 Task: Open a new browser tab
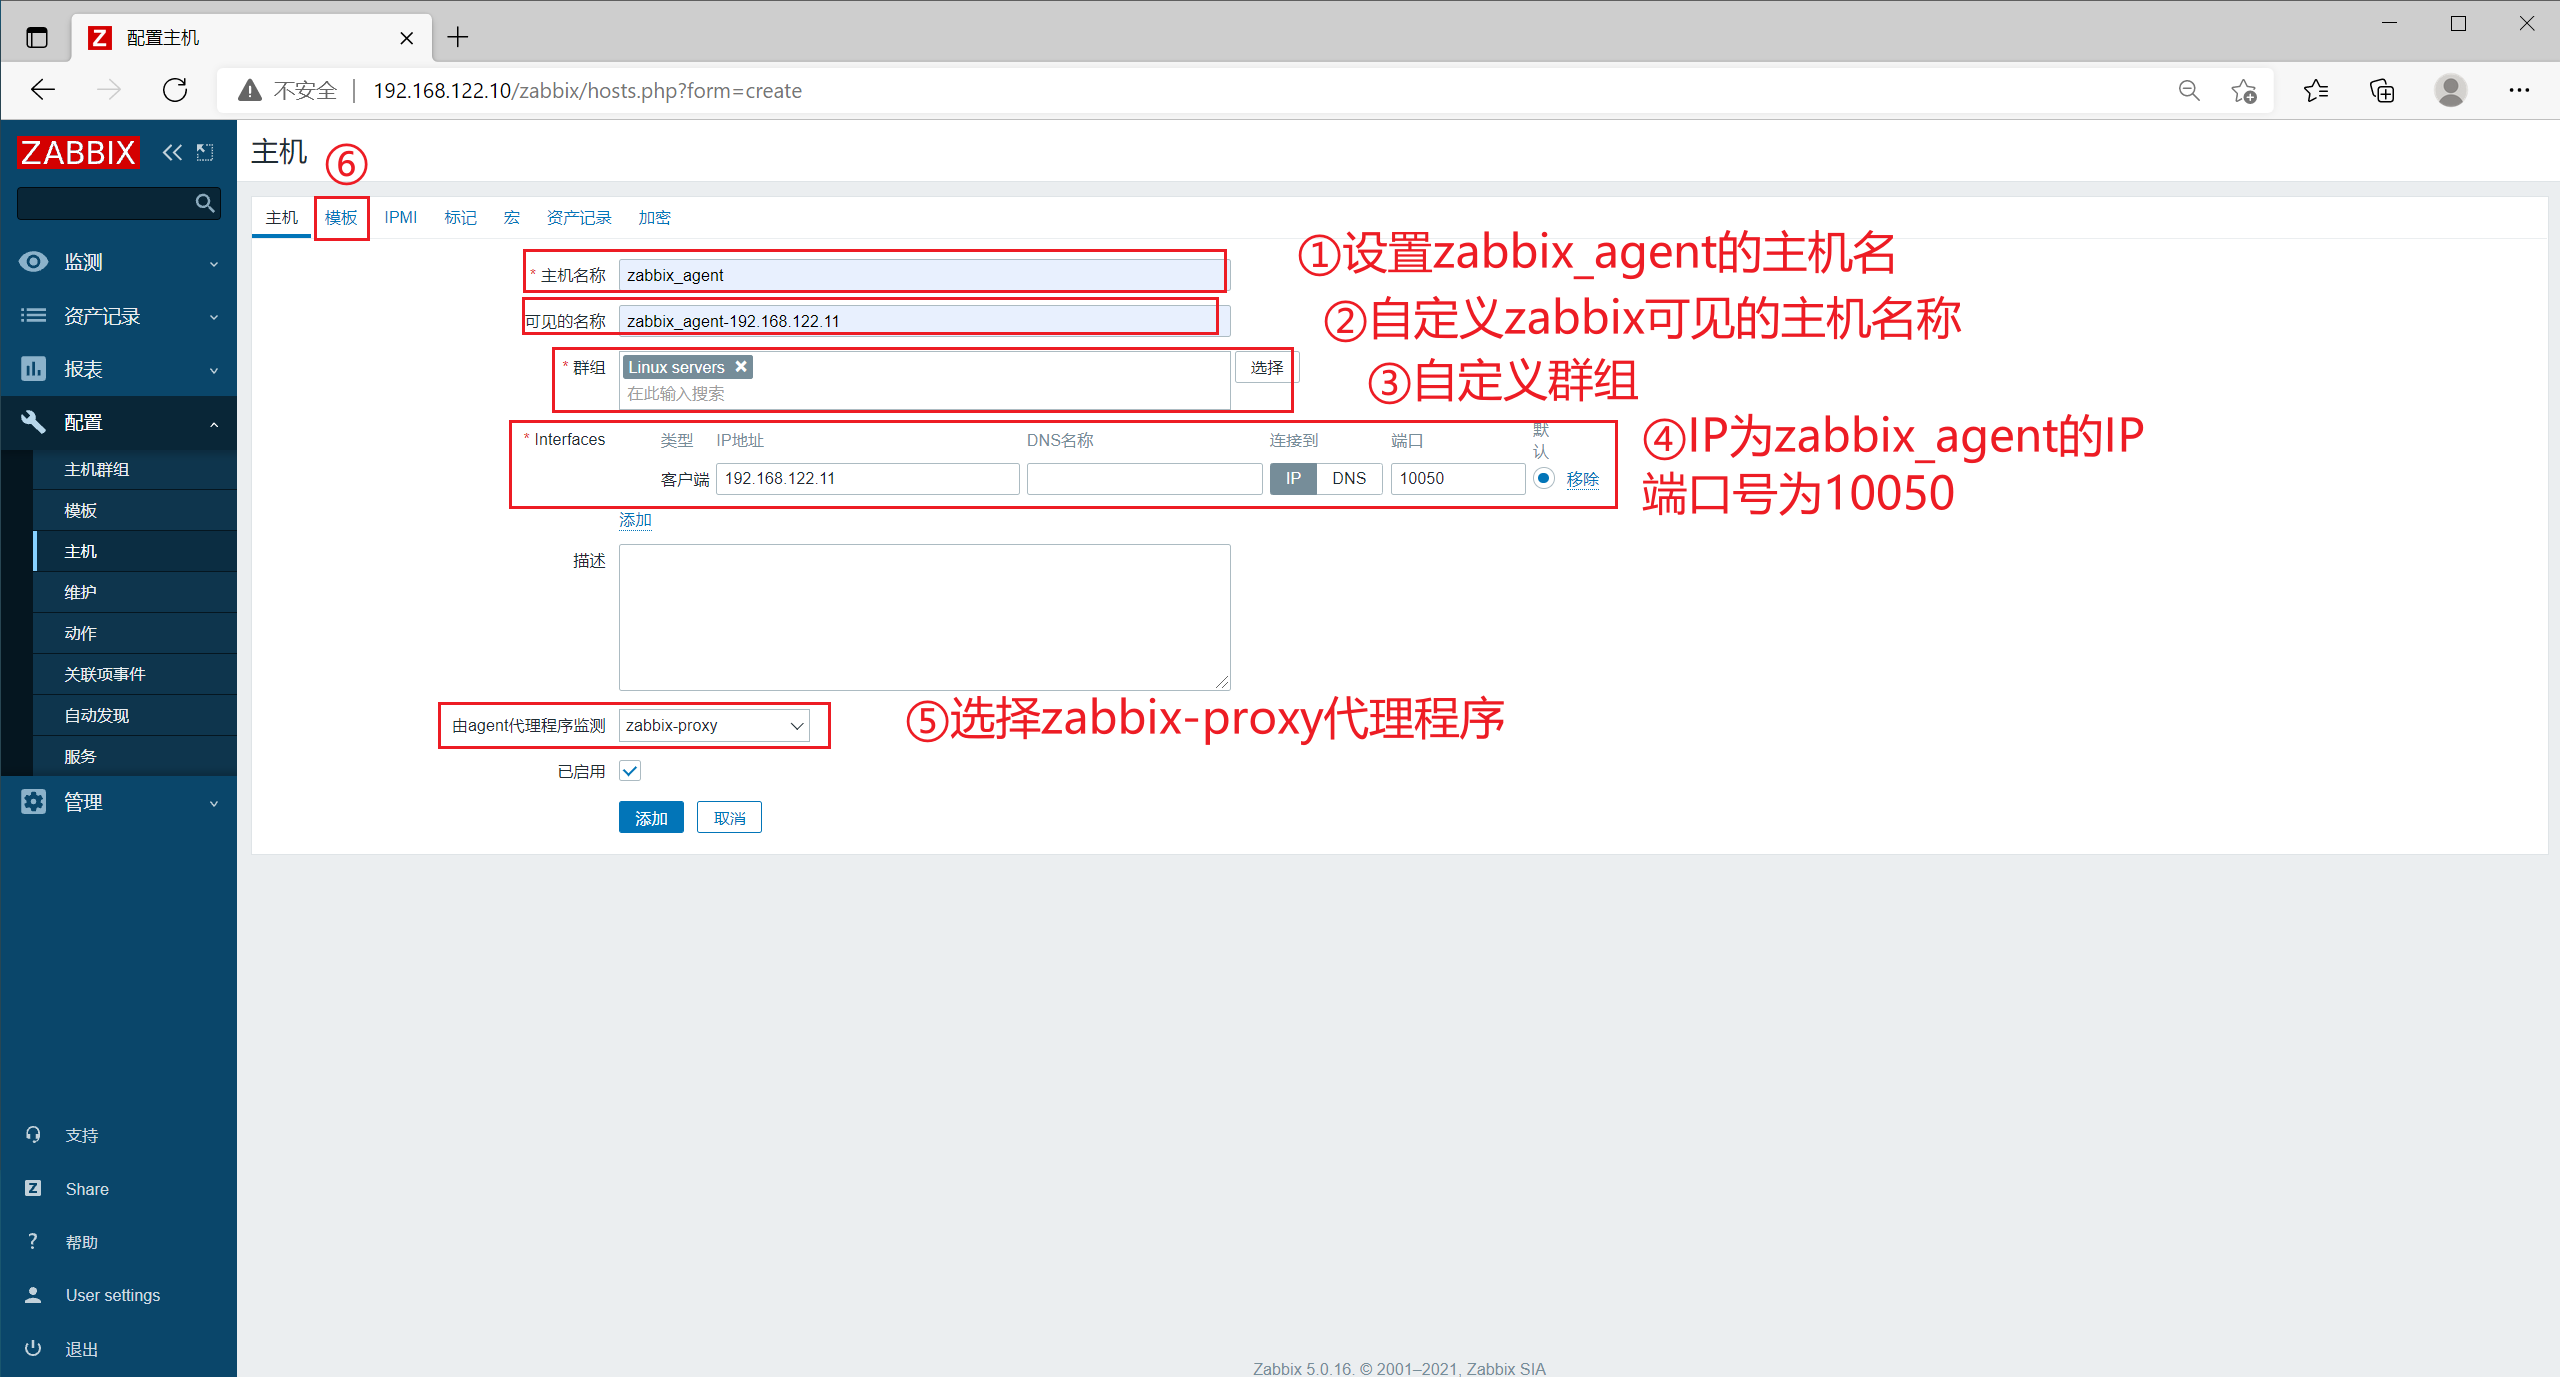click(458, 38)
